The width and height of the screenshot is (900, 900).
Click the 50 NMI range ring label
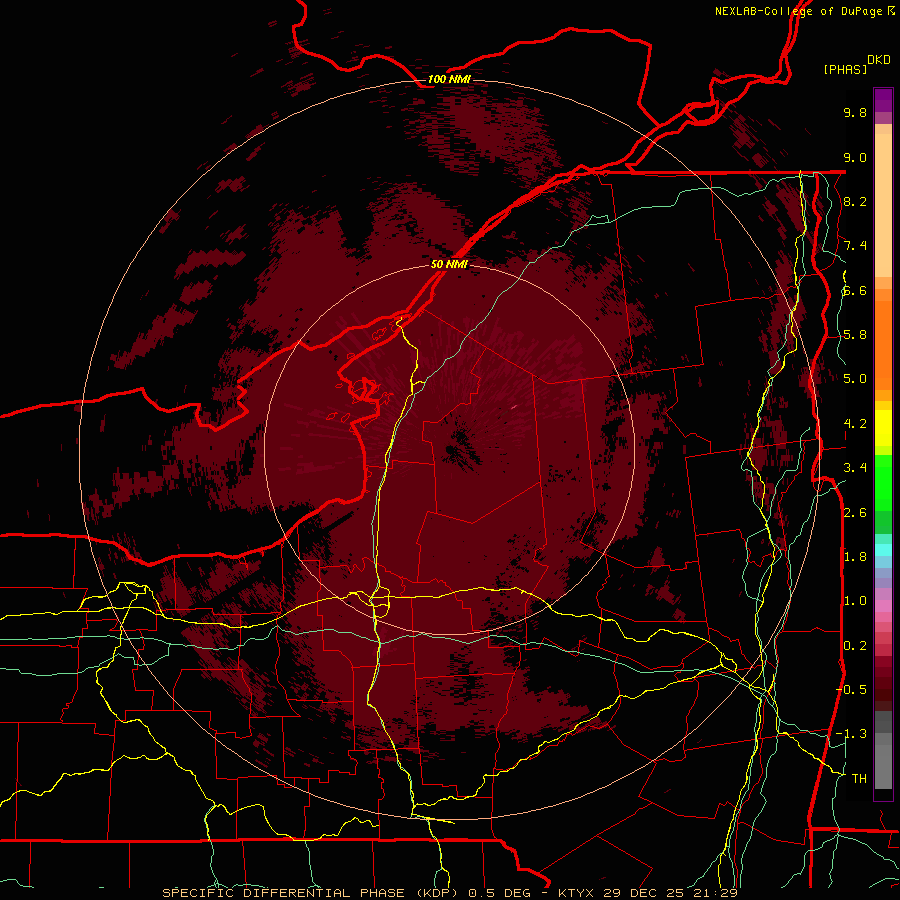pos(449,264)
